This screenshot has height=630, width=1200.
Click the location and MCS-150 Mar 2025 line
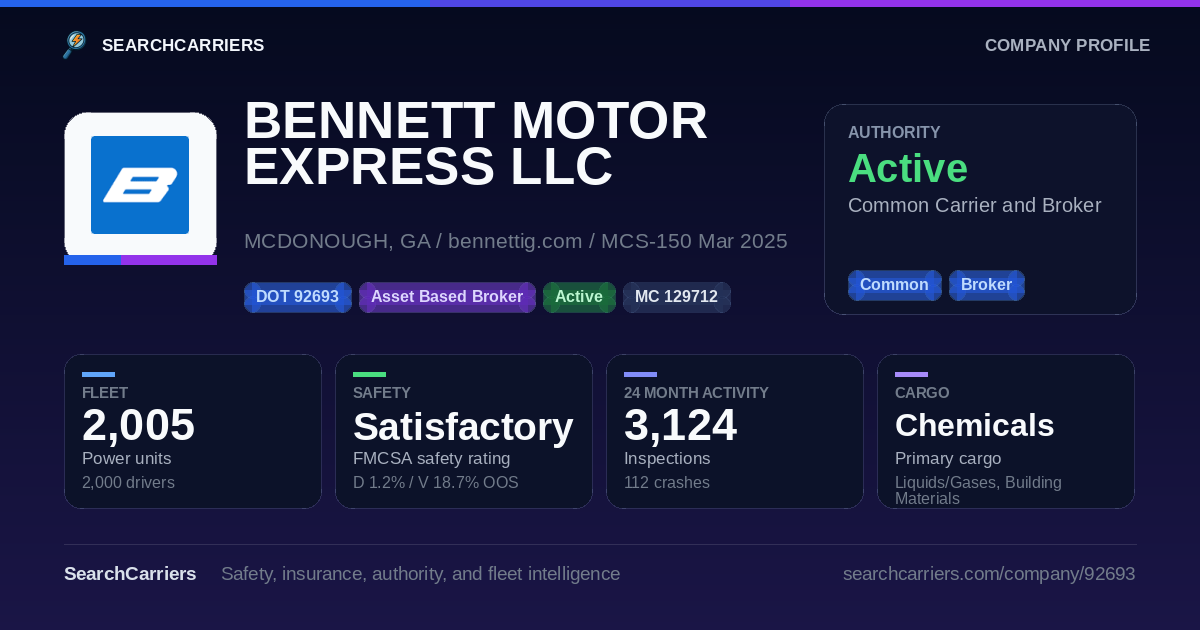tap(516, 241)
